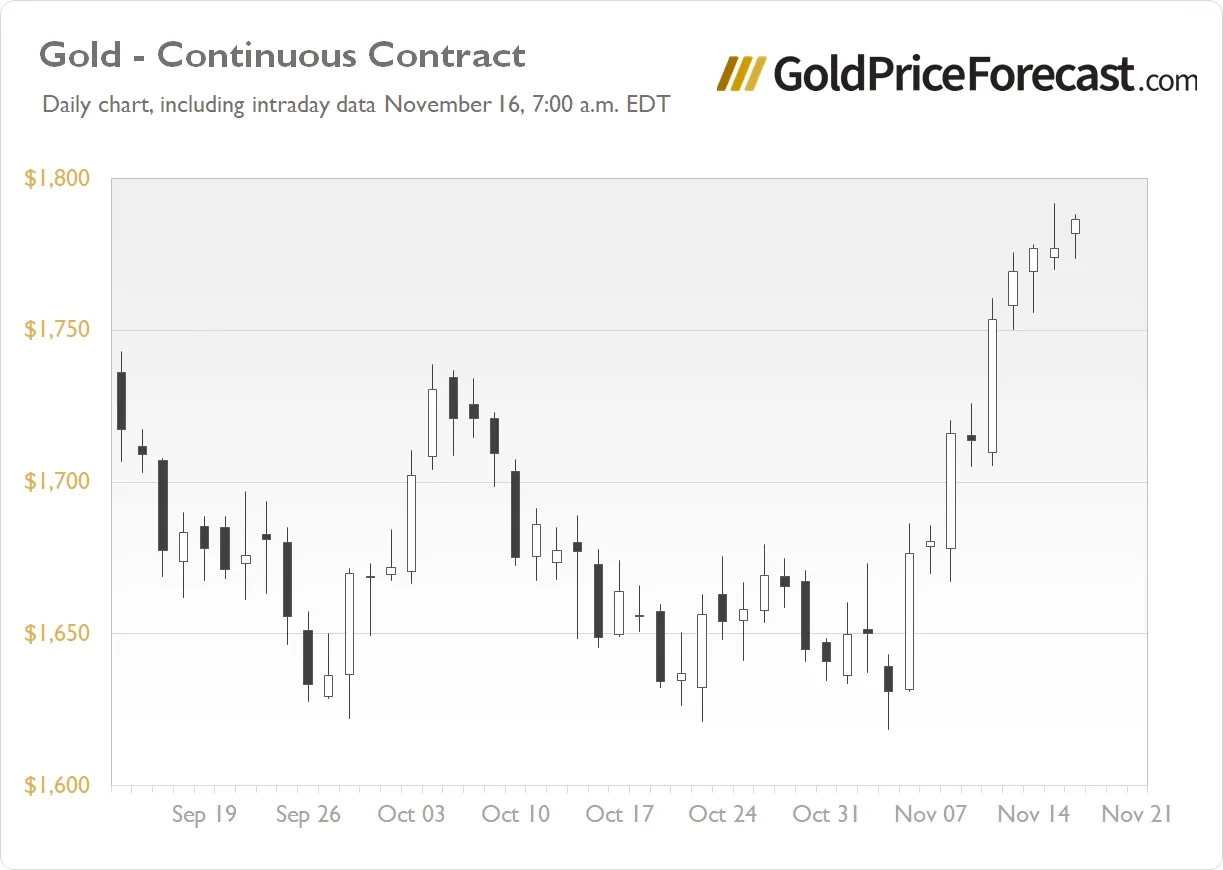The image size is (1223, 870).
Task: Click the Oct 03 date label
Action: (x=411, y=815)
